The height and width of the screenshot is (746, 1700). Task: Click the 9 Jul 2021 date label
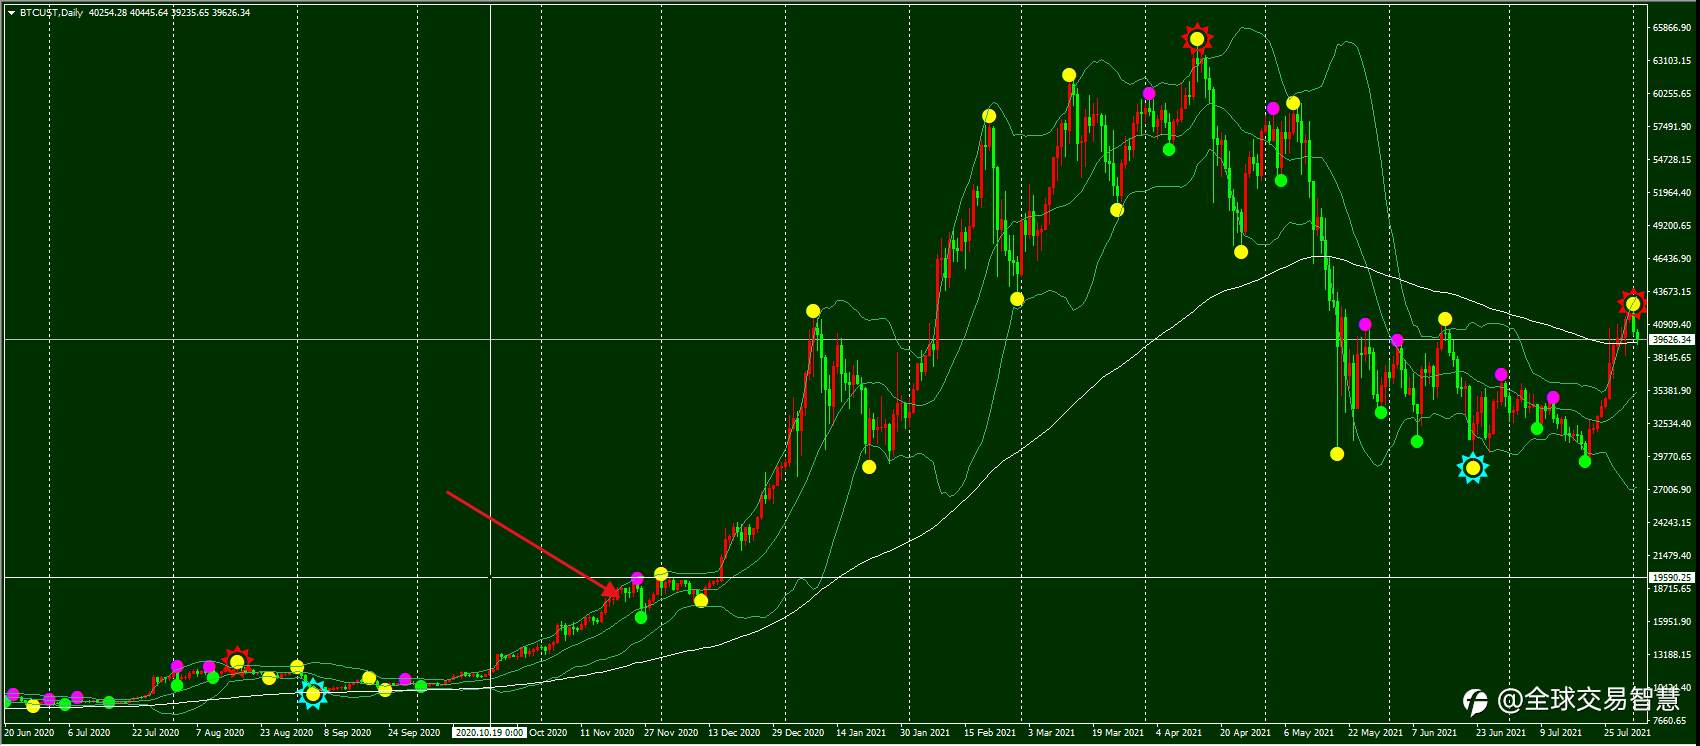pyautogui.click(x=1563, y=733)
